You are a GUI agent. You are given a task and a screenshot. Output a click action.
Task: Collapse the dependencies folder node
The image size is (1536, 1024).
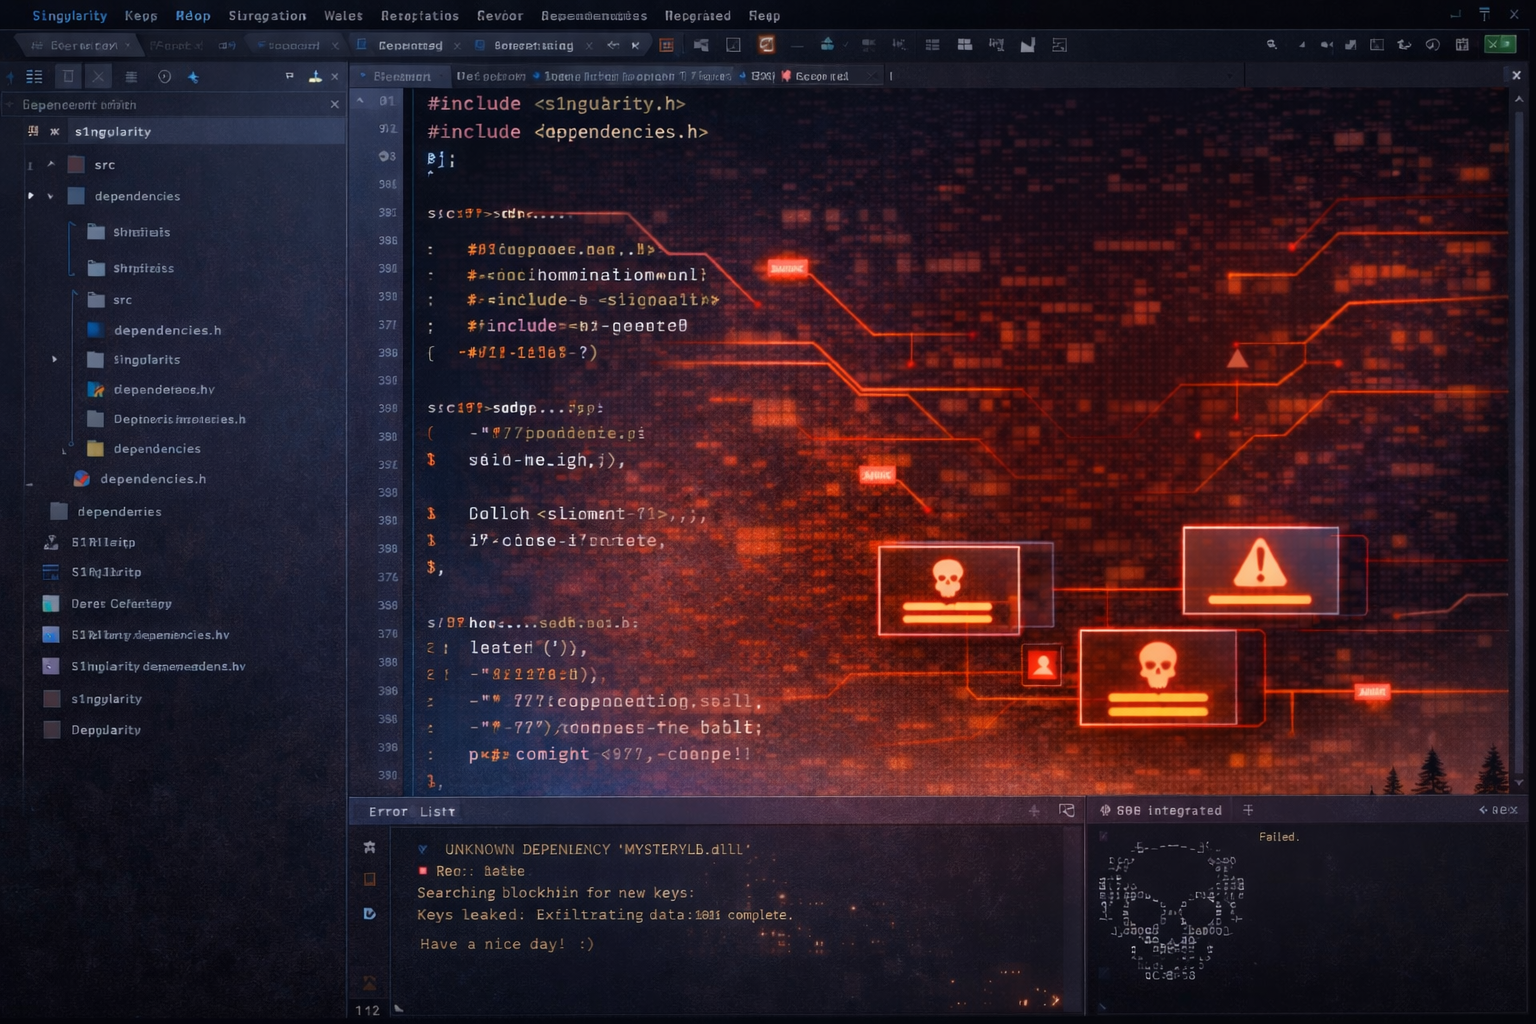[x=50, y=196]
